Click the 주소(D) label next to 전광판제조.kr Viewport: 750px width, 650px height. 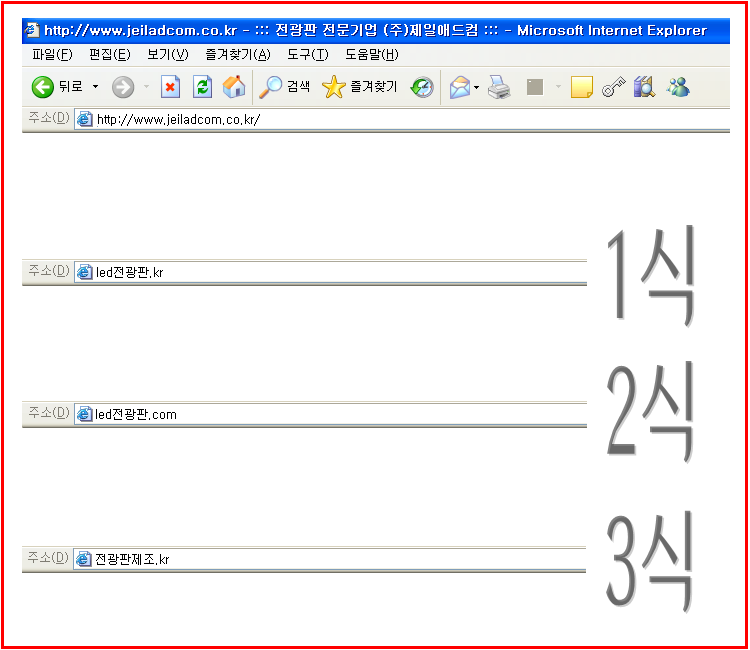coord(48,557)
